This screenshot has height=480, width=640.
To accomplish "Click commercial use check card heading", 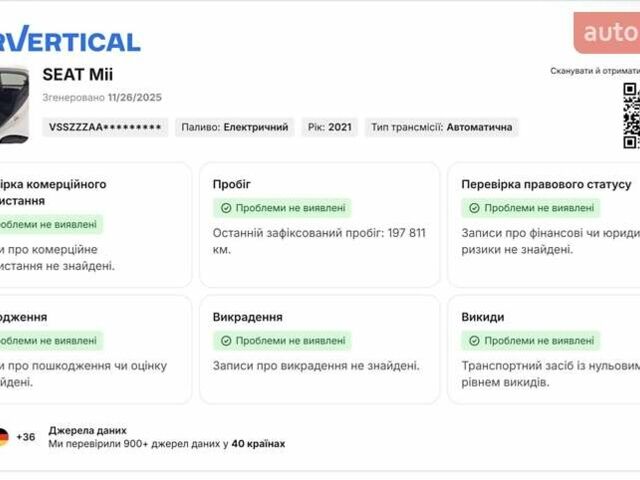I will click(x=53, y=192).
